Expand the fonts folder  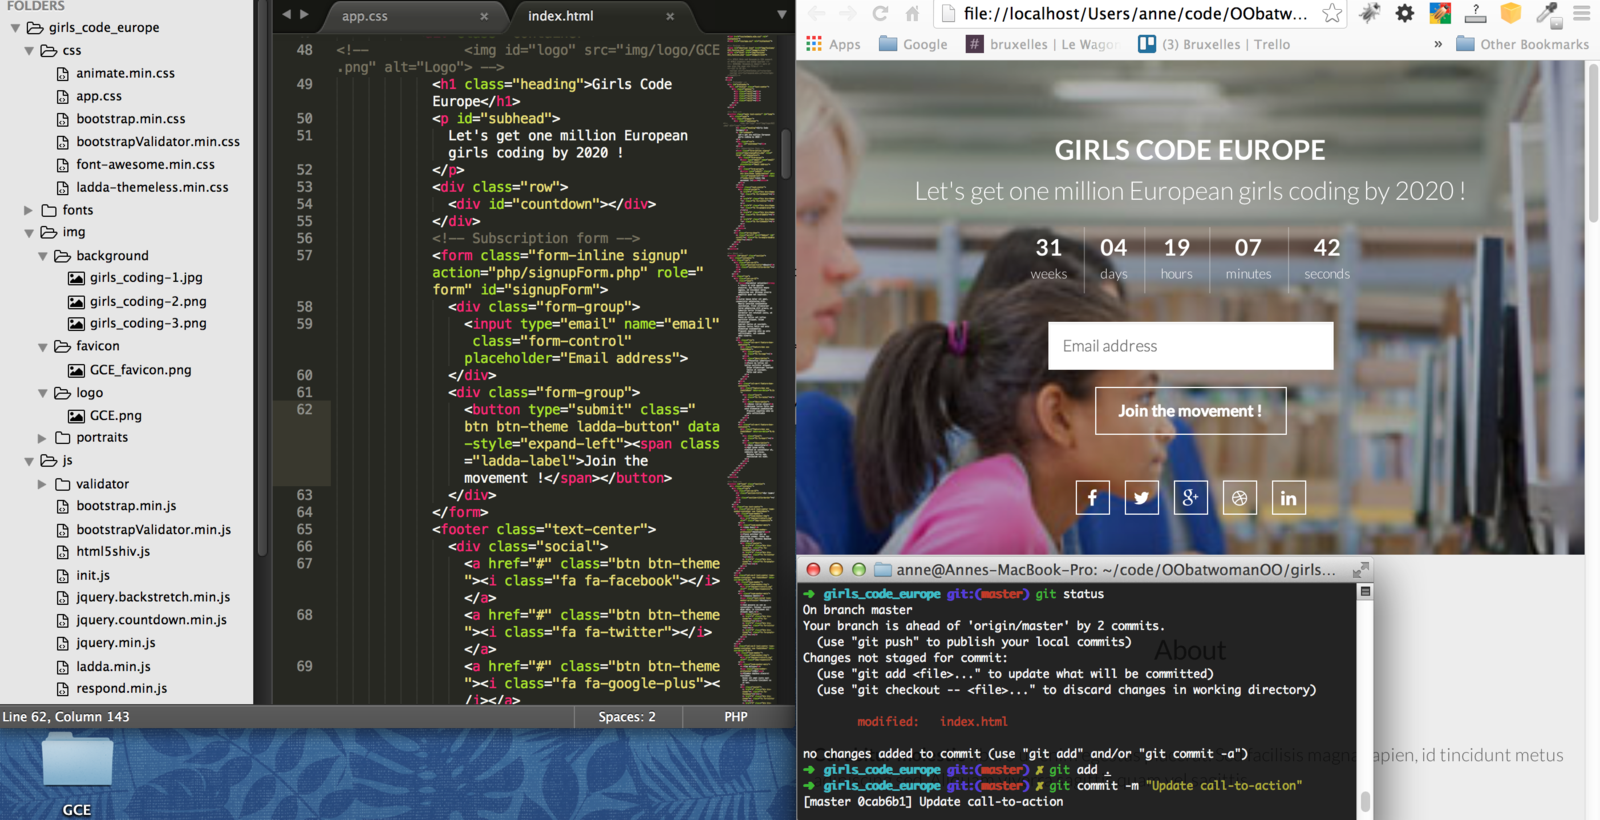[x=29, y=210]
